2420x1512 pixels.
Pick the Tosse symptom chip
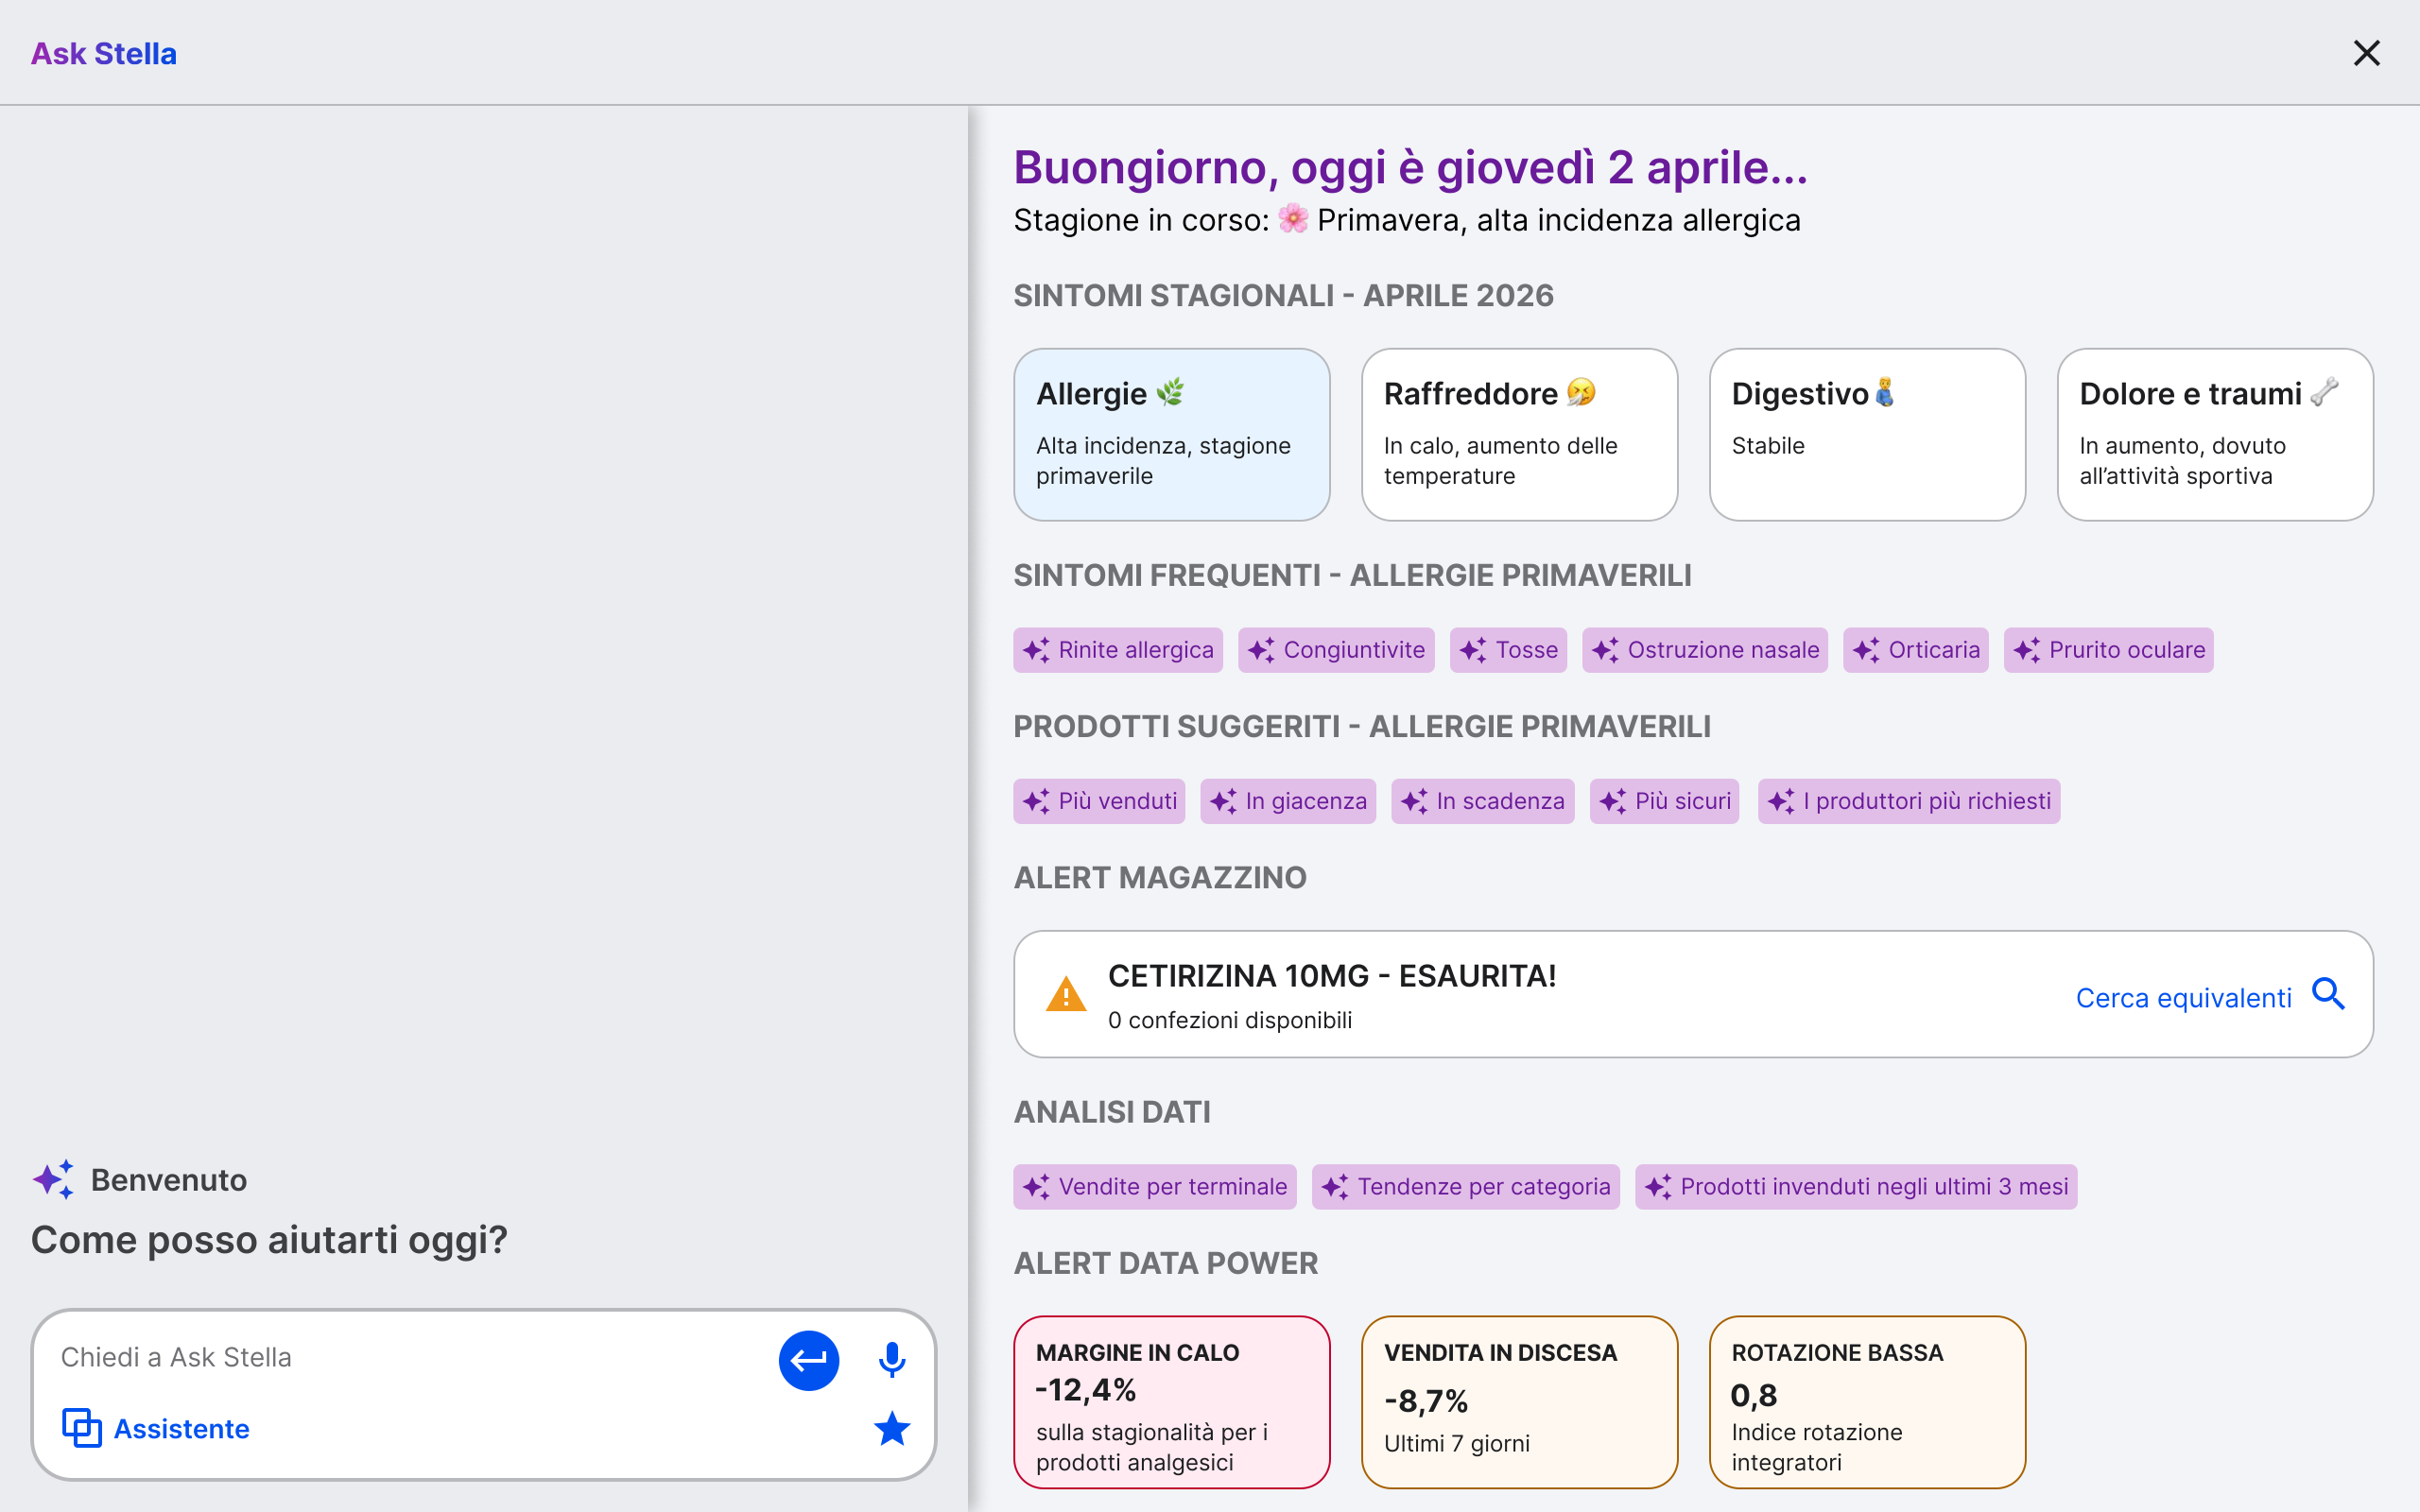coord(1508,650)
